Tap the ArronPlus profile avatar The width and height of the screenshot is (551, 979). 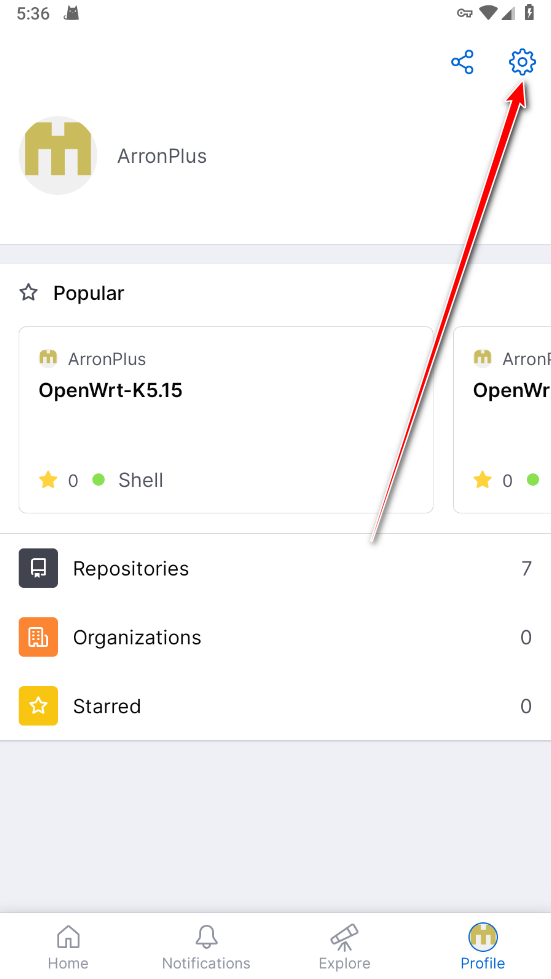58,155
